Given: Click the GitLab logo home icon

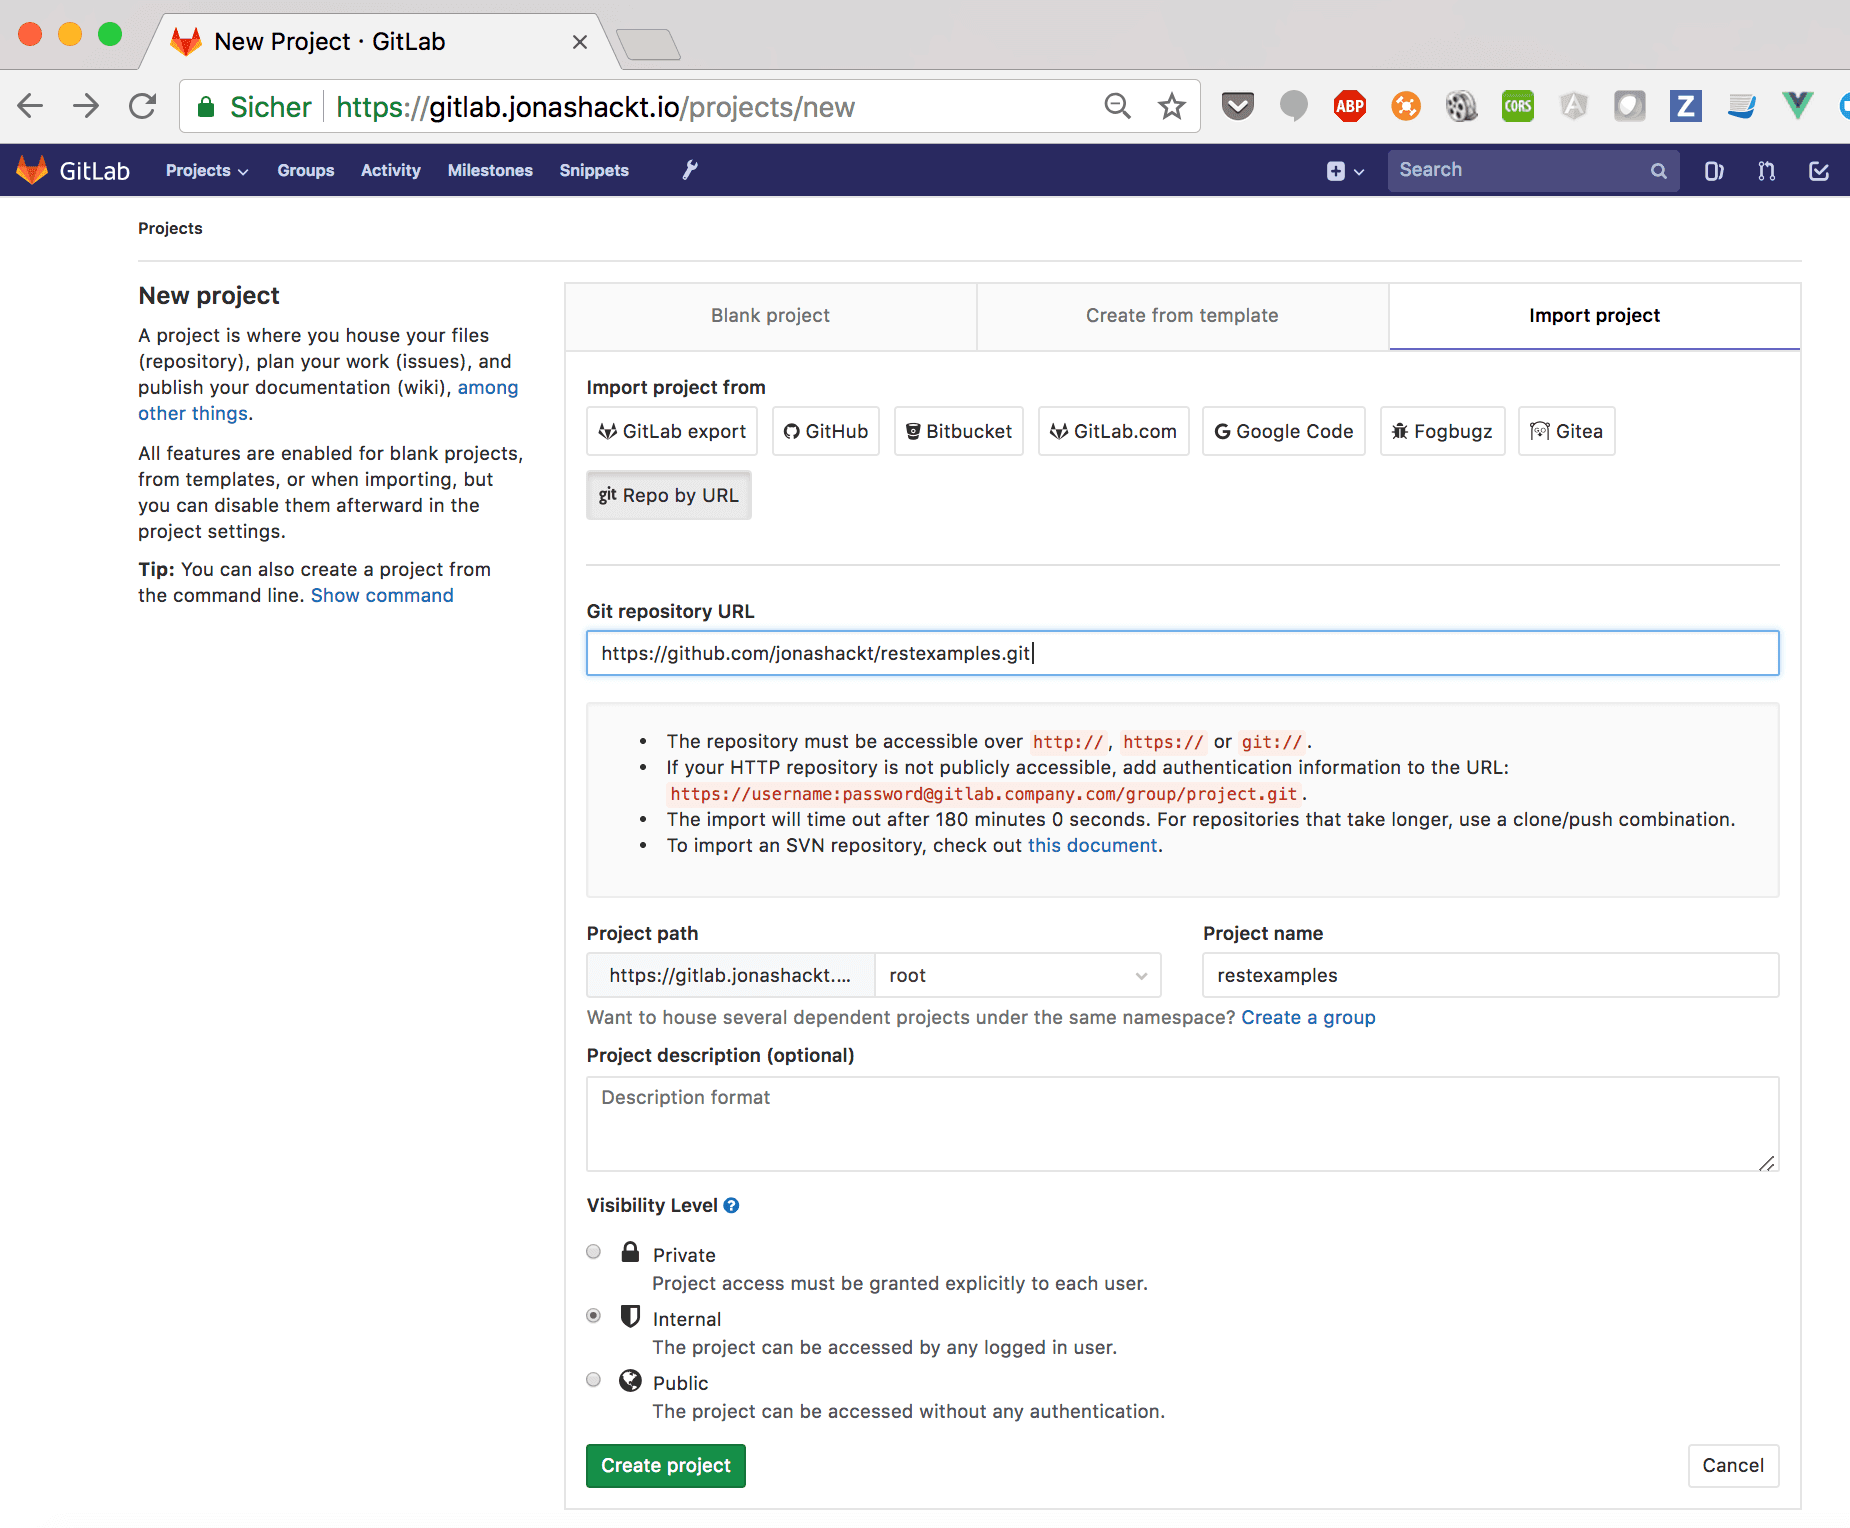Looking at the screenshot, I should (x=33, y=170).
